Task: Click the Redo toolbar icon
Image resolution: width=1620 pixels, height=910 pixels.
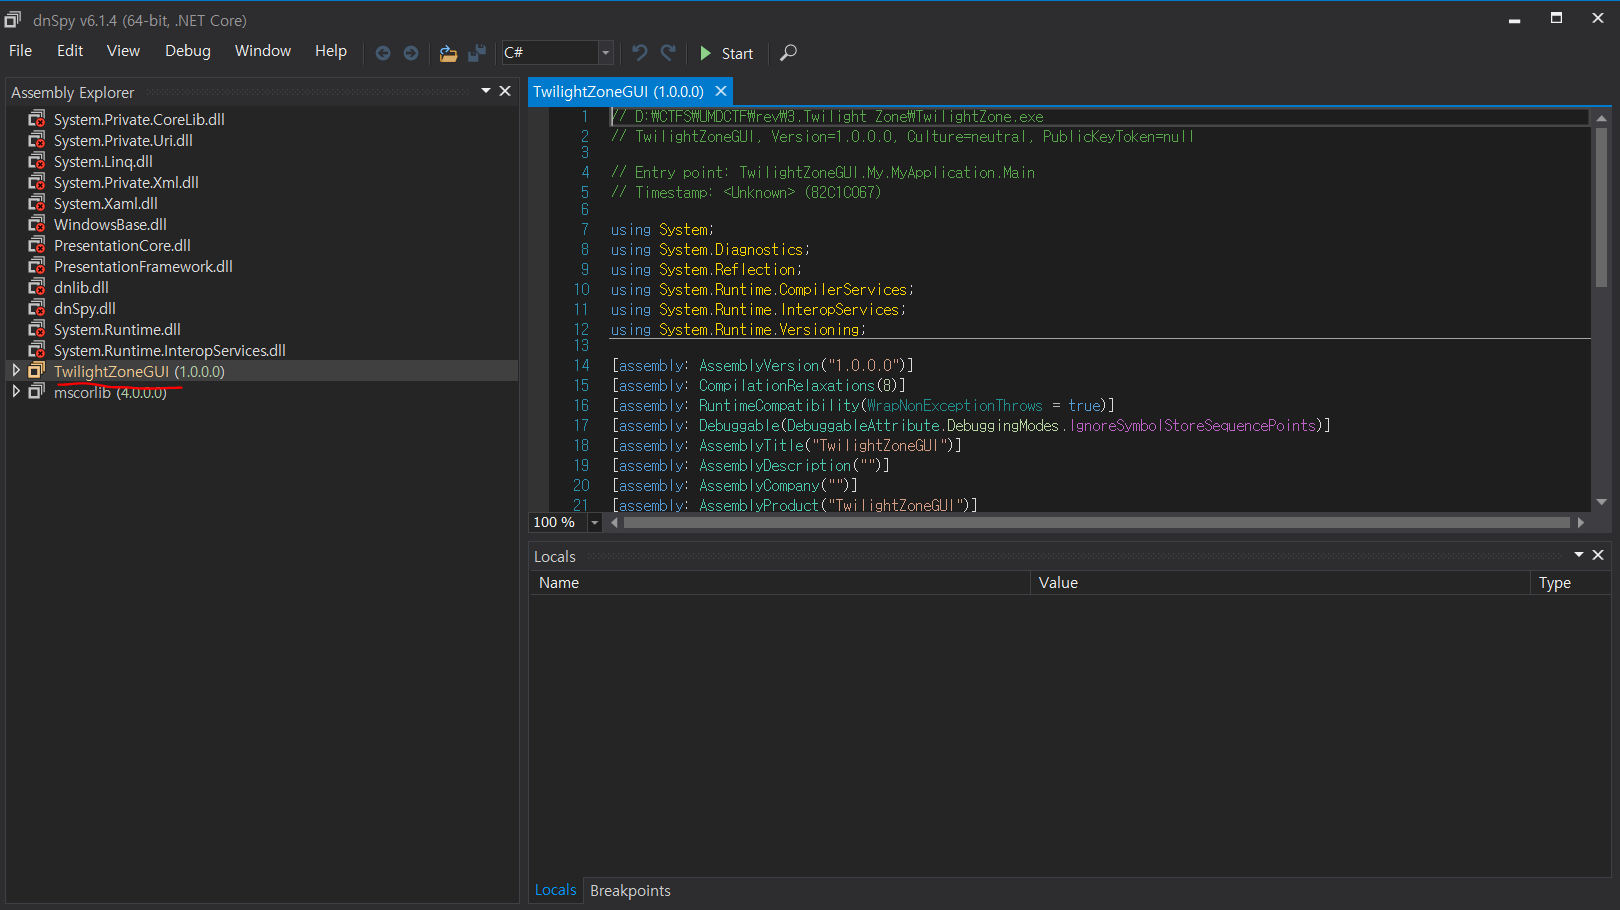Action: coord(669,53)
